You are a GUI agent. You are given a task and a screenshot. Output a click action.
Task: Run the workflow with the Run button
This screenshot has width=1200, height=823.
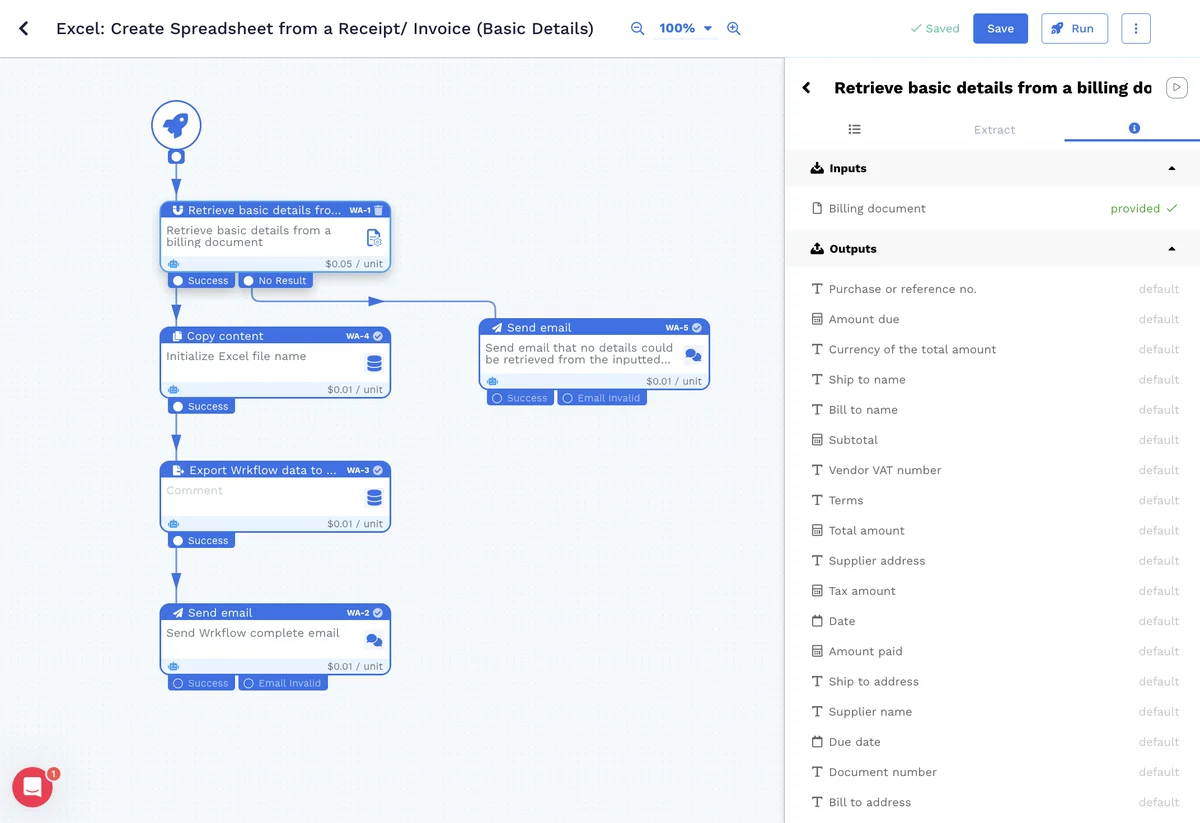[x=1074, y=29]
